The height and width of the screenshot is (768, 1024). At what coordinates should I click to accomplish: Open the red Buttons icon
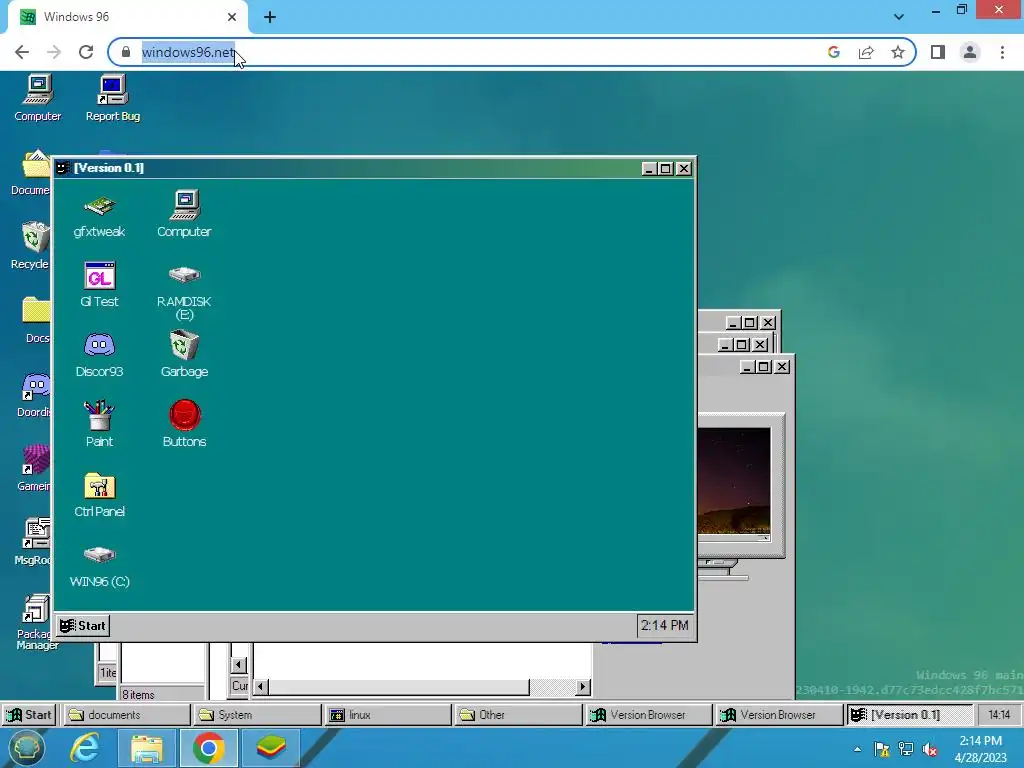pyautogui.click(x=184, y=424)
